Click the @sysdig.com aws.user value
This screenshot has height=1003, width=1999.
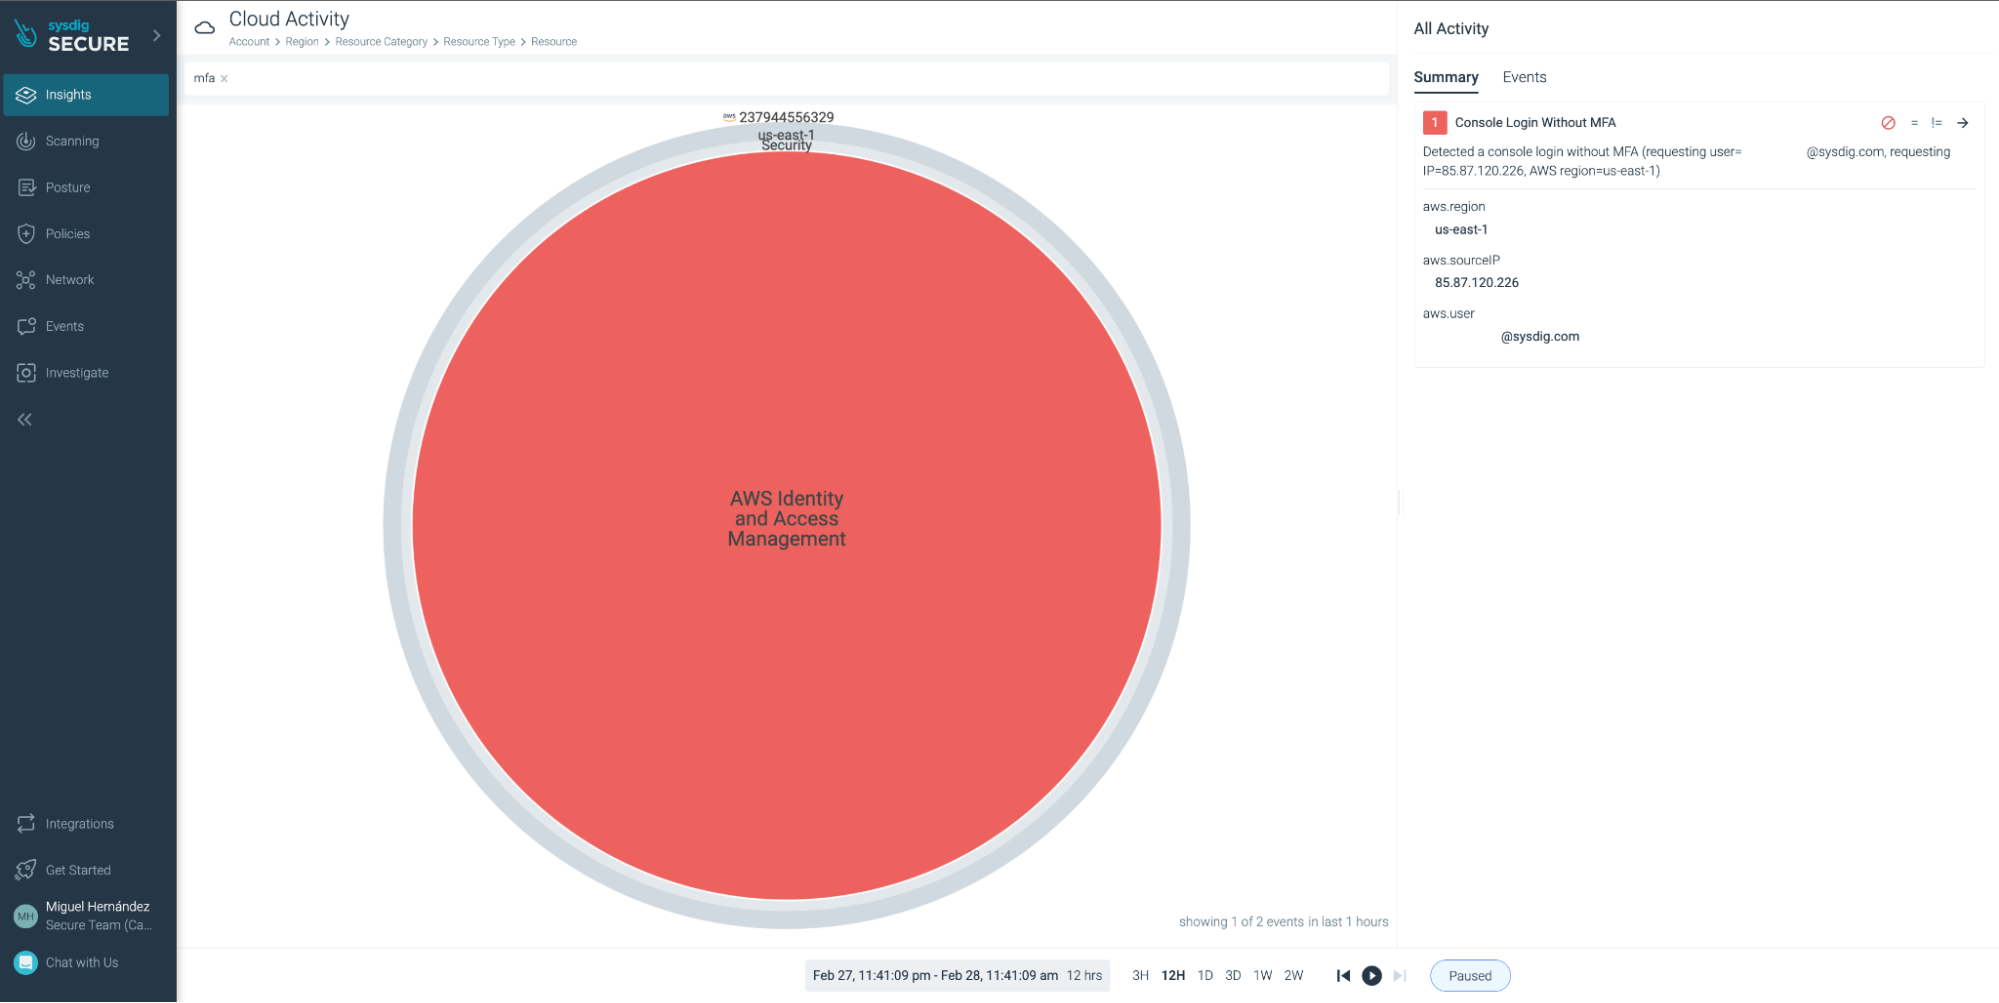point(1539,337)
